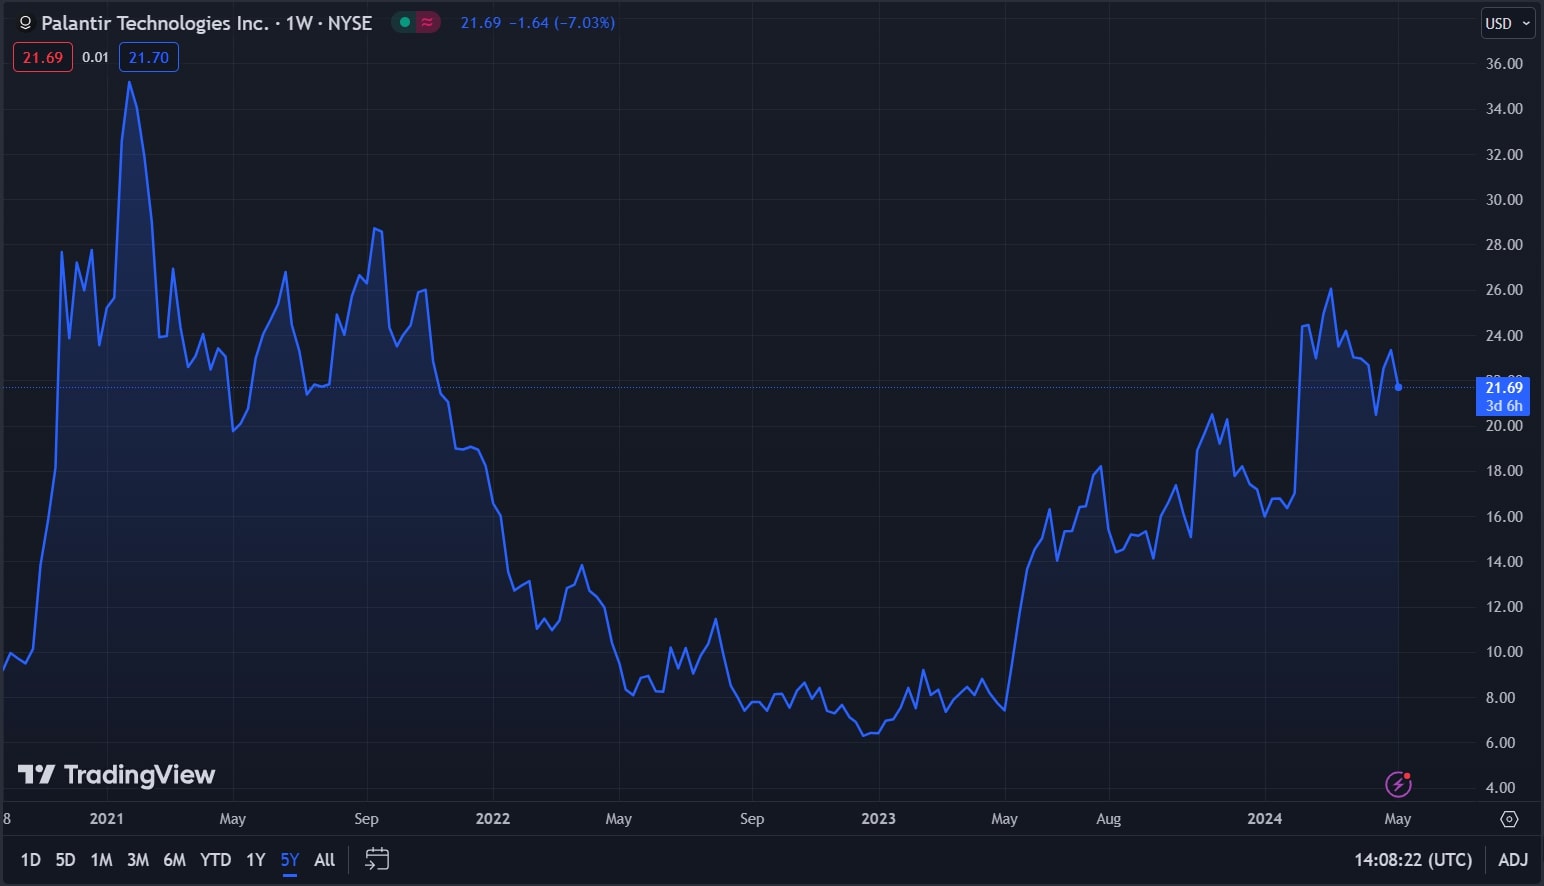Viewport: 1544px width, 886px height.
Task: Click the 2024 label on time axis
Action: (x=1265, y=819)
